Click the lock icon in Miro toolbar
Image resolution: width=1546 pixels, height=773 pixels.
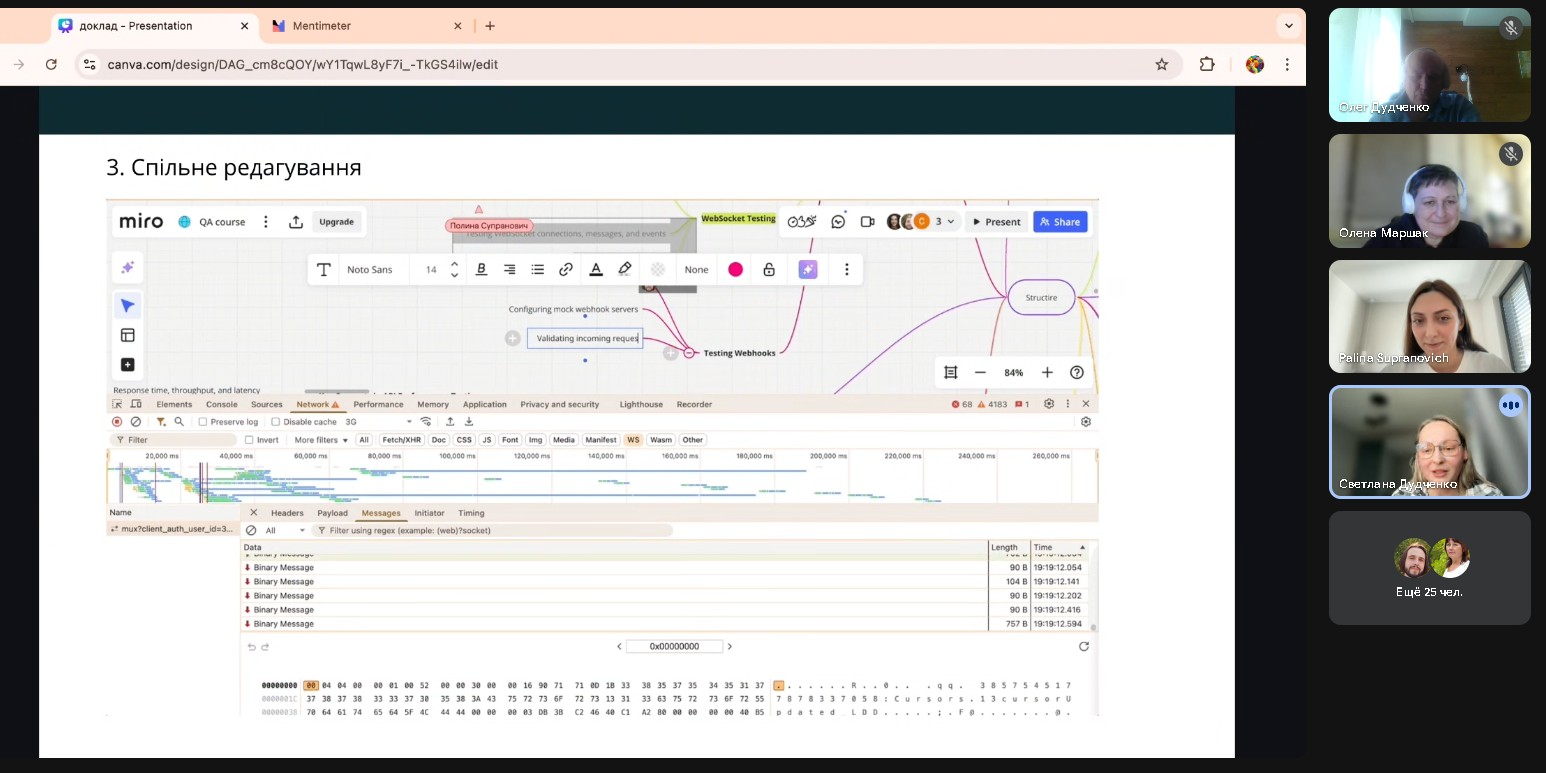click(769, 269)
